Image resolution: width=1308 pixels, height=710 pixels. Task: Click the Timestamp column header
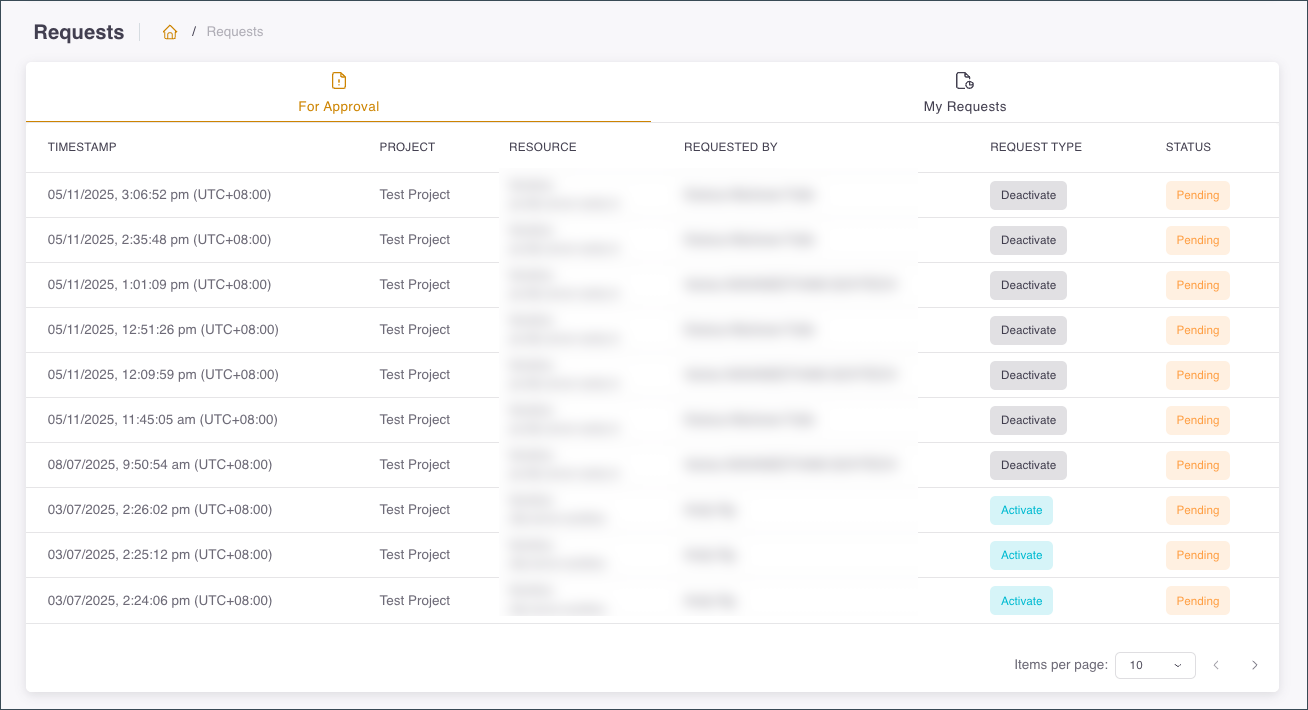tap(82, 147)
